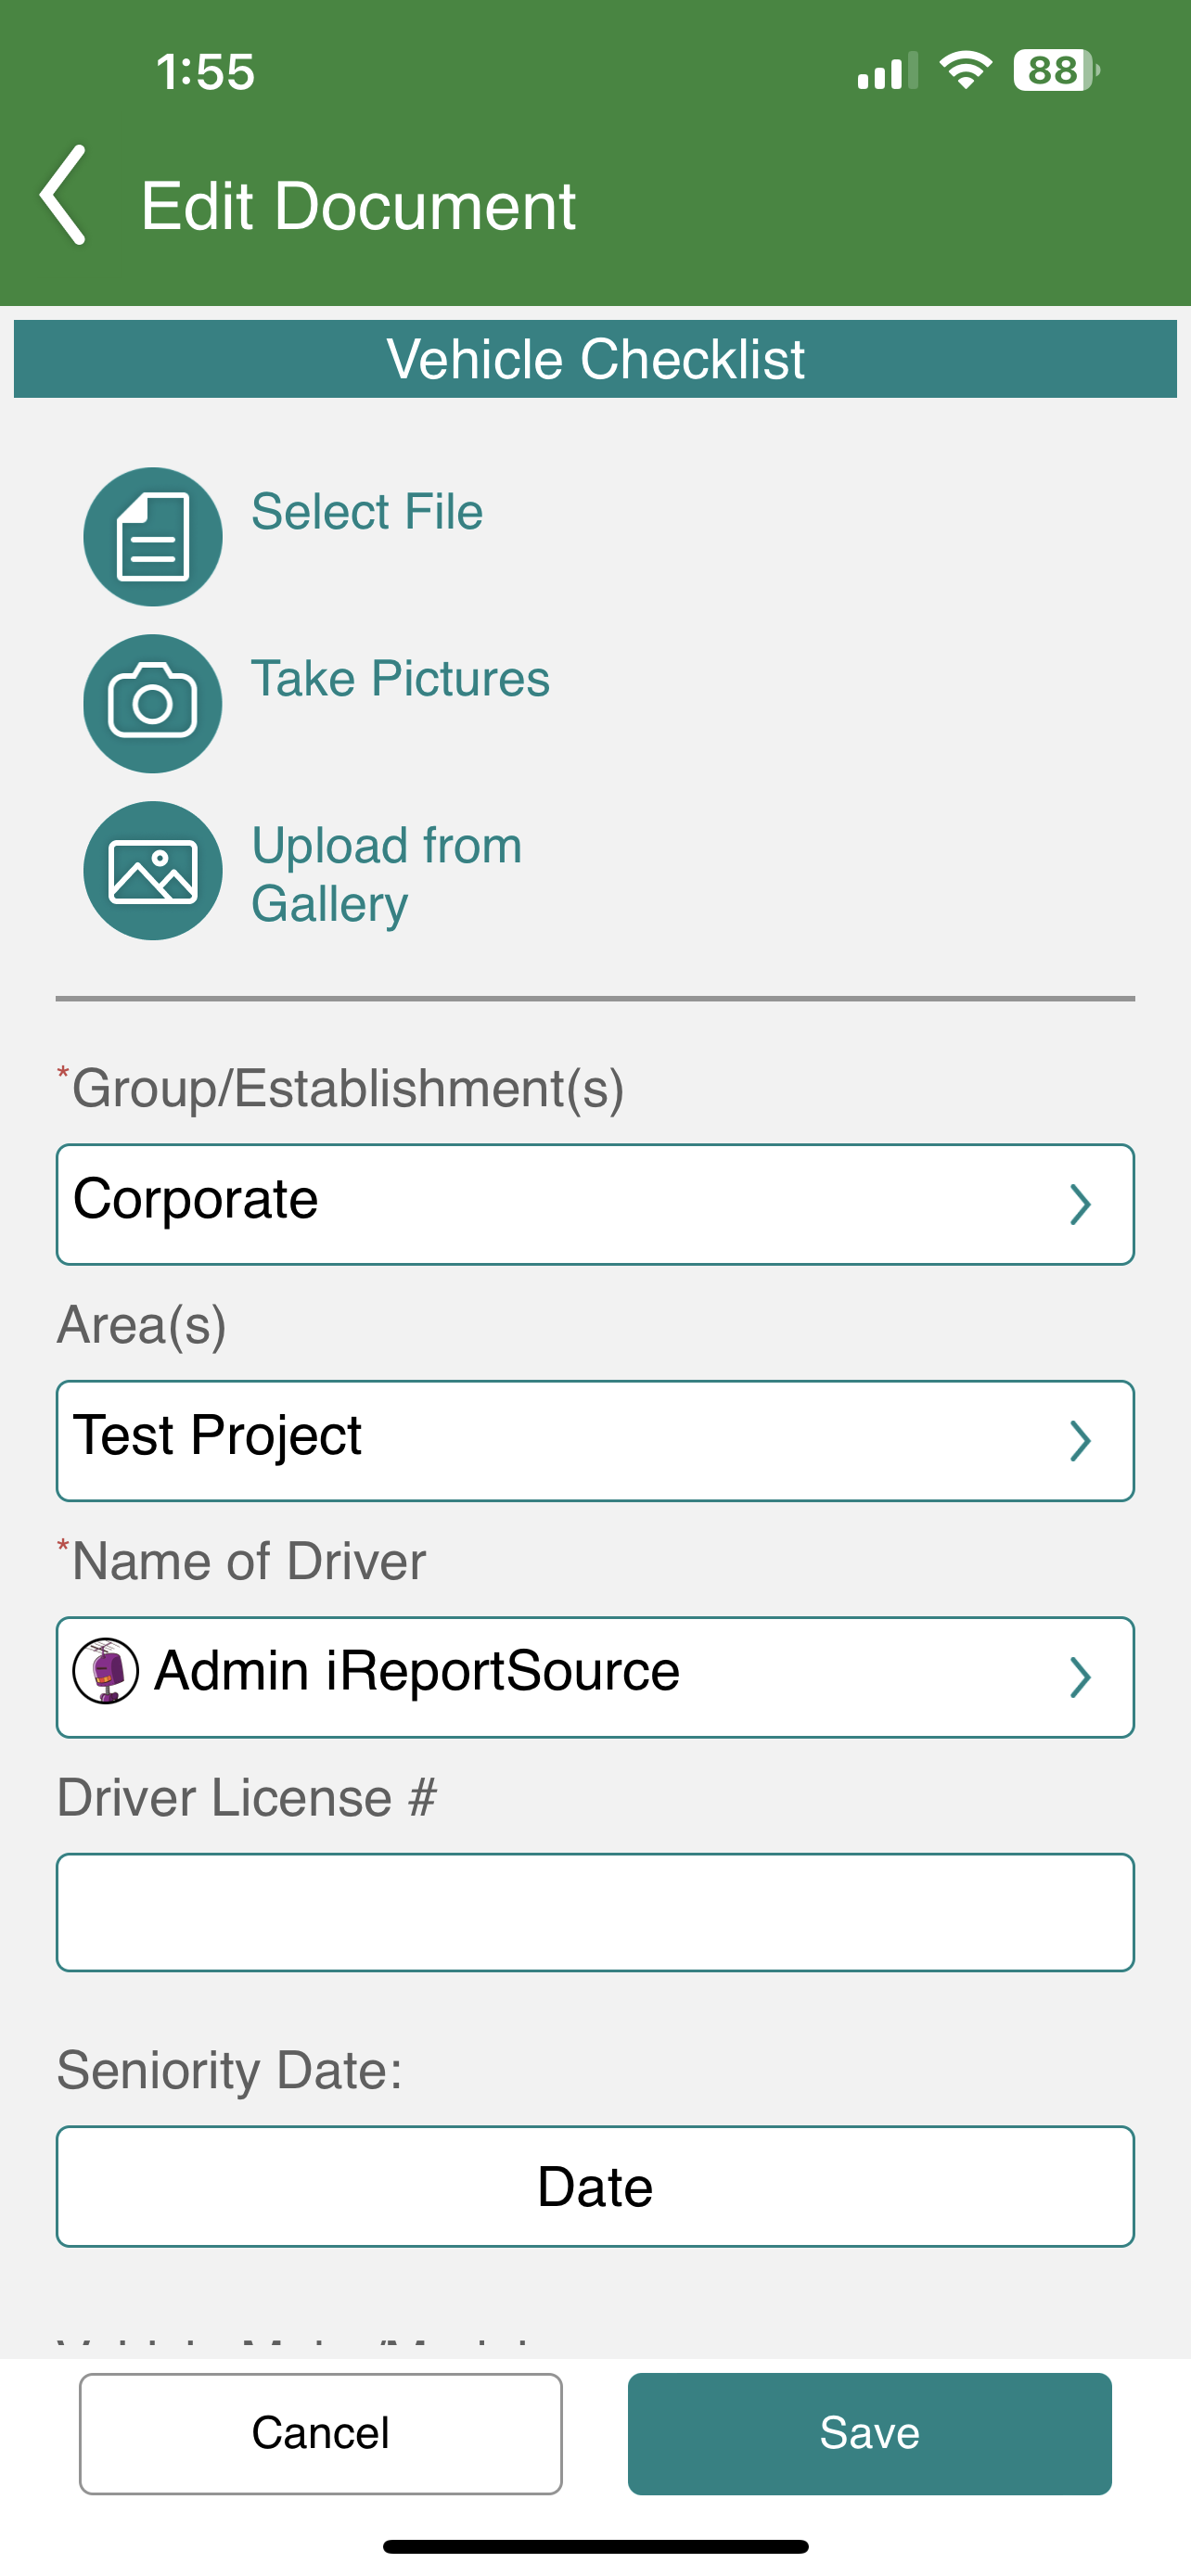Image resolution: width=1191 pixels, height=2576 pixels.
Task: Tap the Area(s) label
Action: pos(142,1325)
